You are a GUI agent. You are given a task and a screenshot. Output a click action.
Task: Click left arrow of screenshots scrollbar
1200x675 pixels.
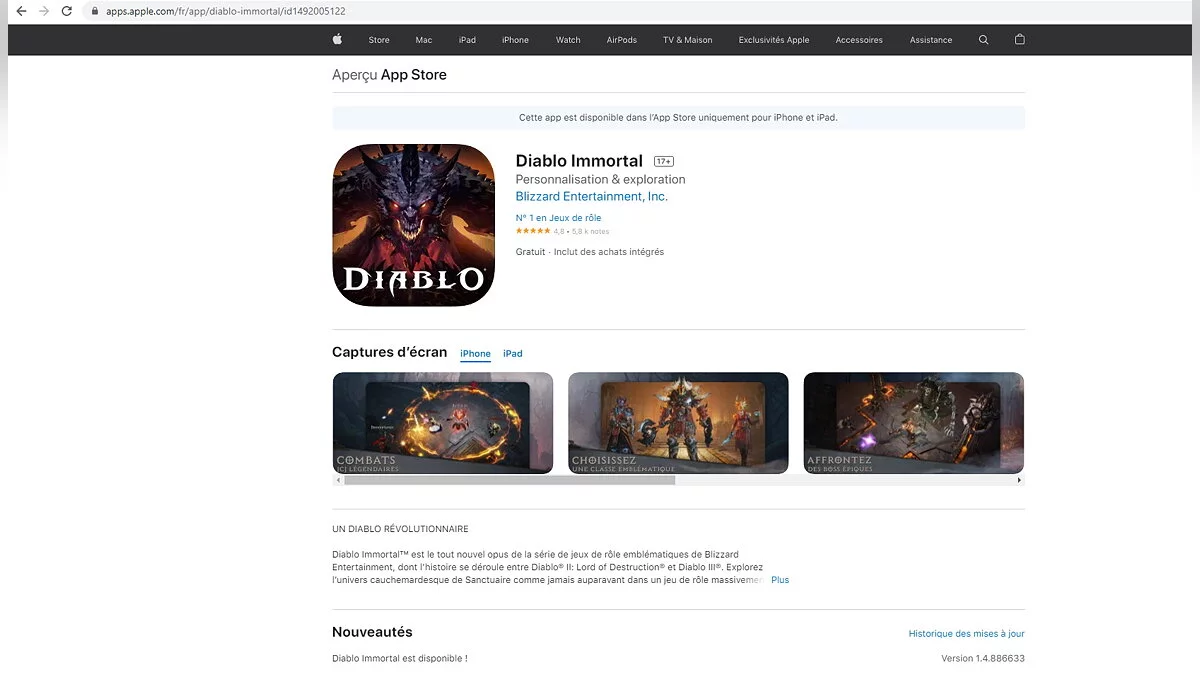coord(338,481)
